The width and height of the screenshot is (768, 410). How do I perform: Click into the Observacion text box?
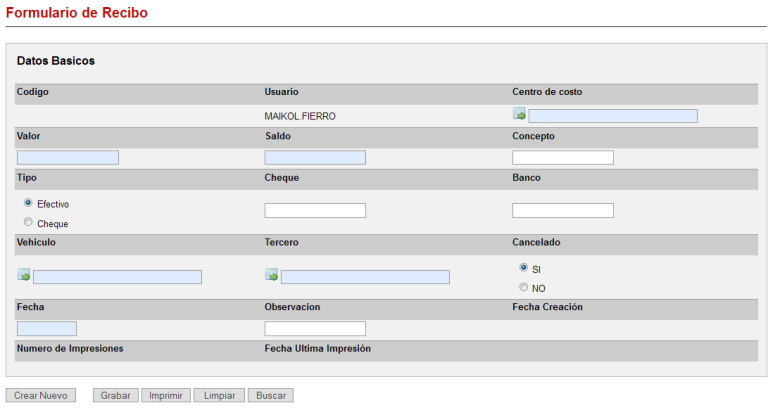(315, 329)
